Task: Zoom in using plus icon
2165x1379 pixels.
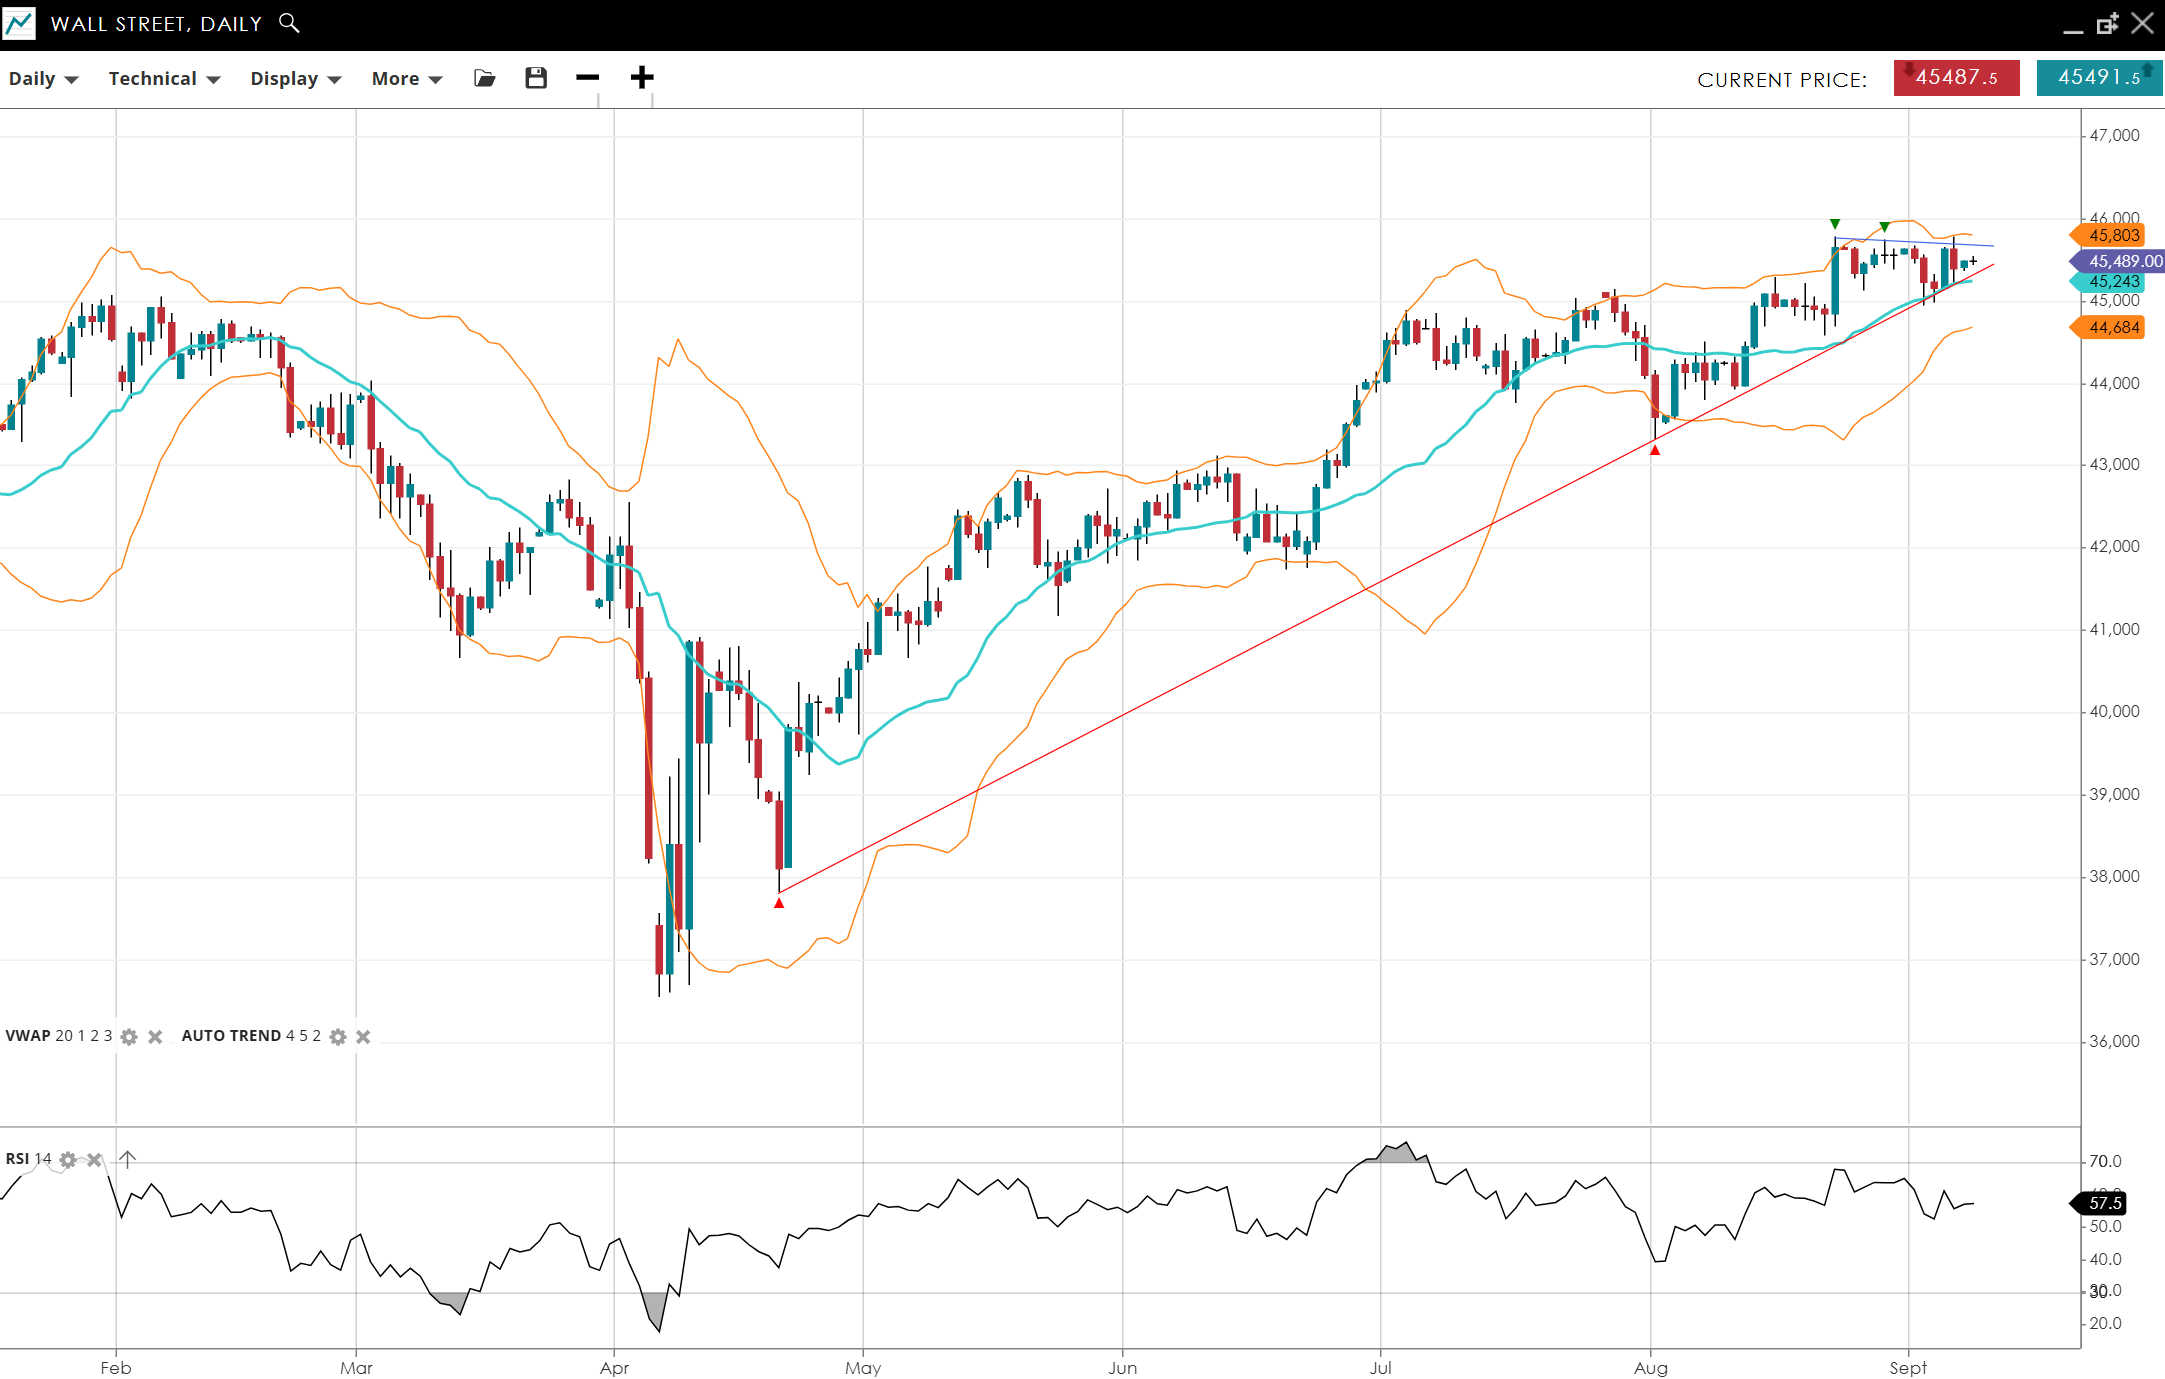Action: 642,78
